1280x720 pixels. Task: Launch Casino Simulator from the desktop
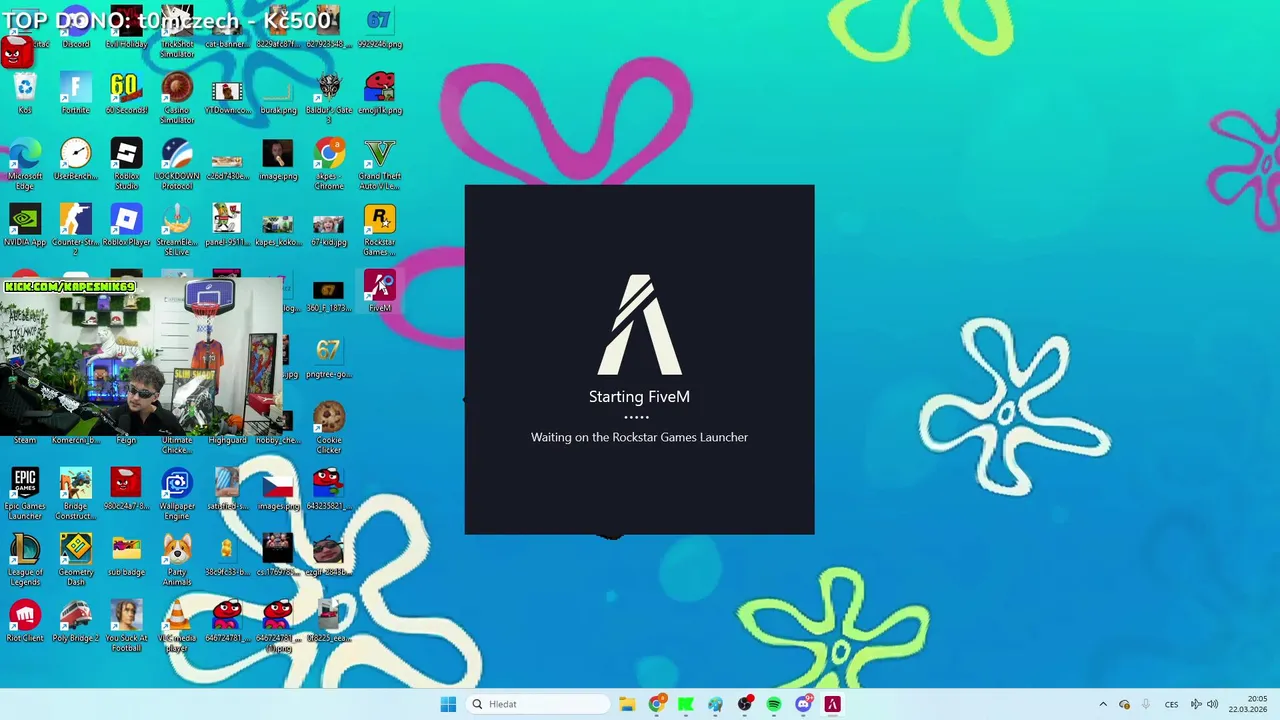177,98
